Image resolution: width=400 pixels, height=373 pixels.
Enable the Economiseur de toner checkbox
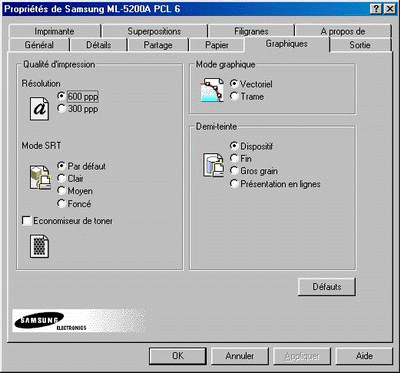(26, 221)
